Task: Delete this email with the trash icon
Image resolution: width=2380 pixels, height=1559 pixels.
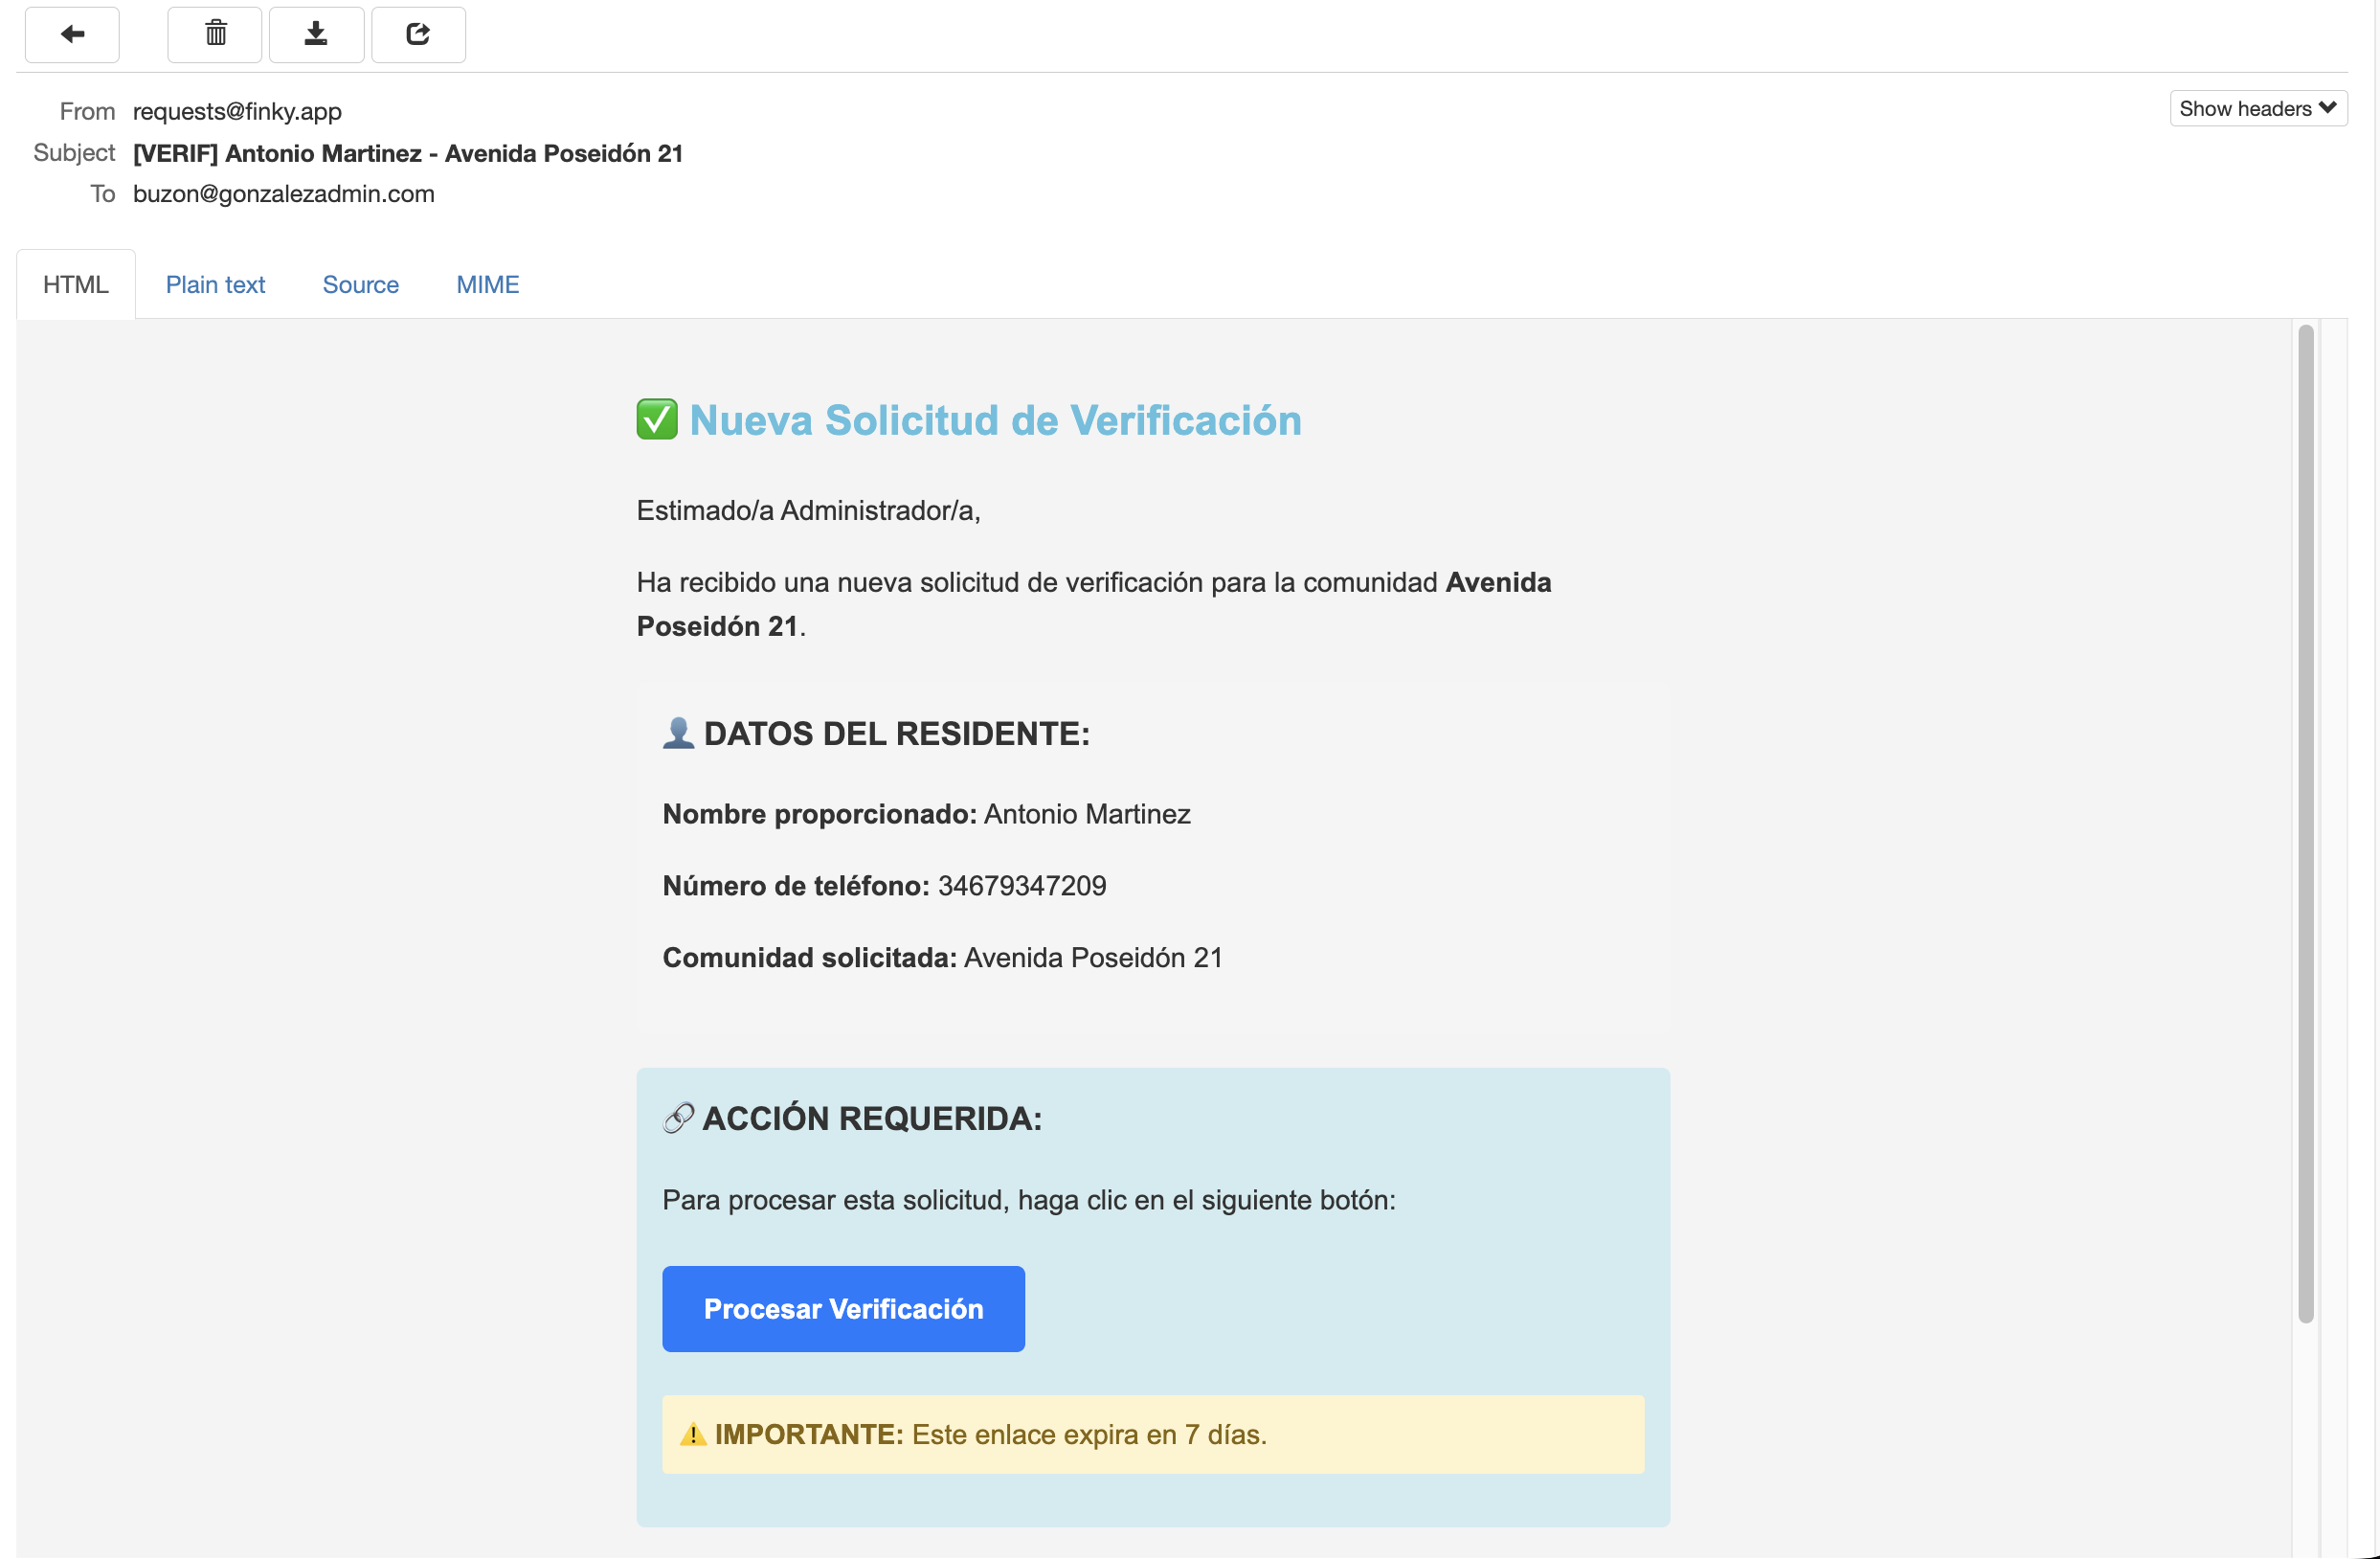Action: coord(214,34)
